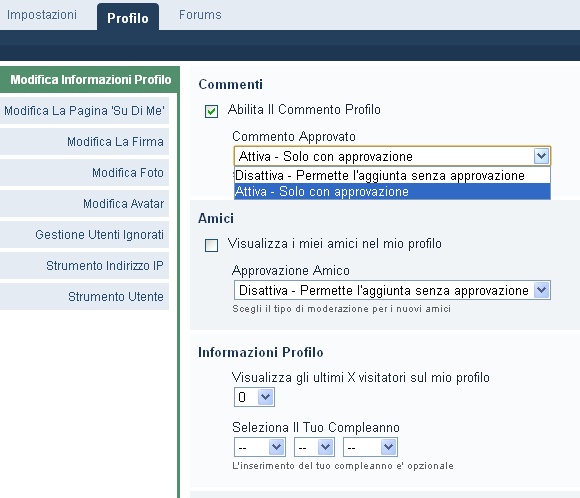
Task: Go to Modifica La Firma
Action: [x=84, y=142]
